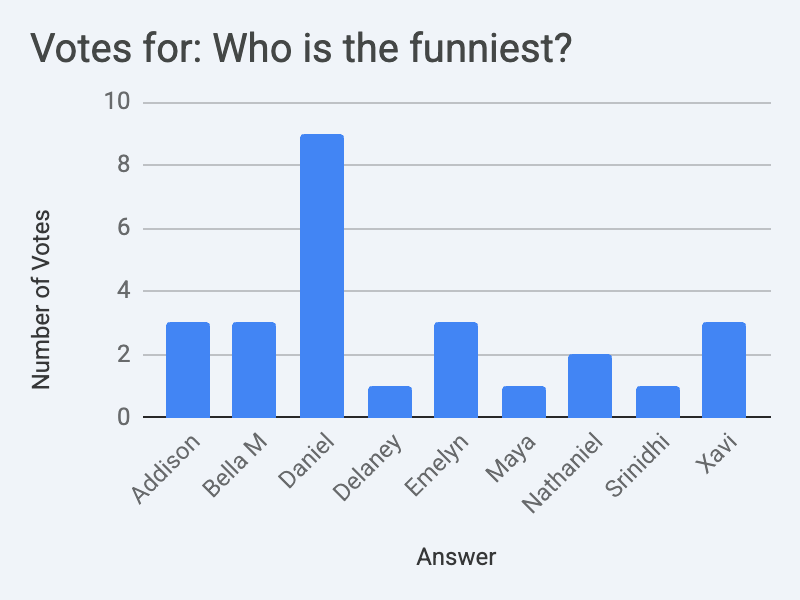Select the 'Number of Votes' vertical axis title
The width and height of the screenshot is (800, 600).
[x=41, y=300]
